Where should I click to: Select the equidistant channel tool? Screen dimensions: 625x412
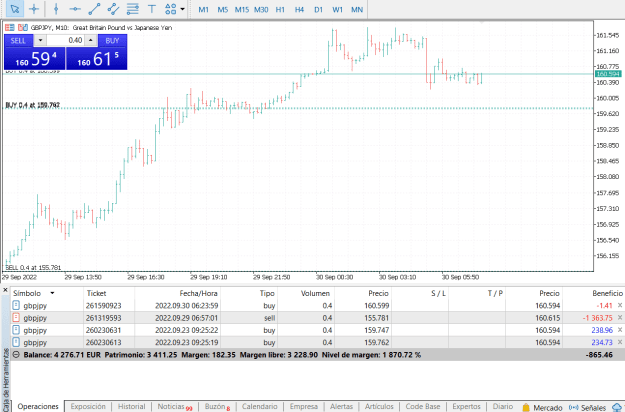point(113,9)
